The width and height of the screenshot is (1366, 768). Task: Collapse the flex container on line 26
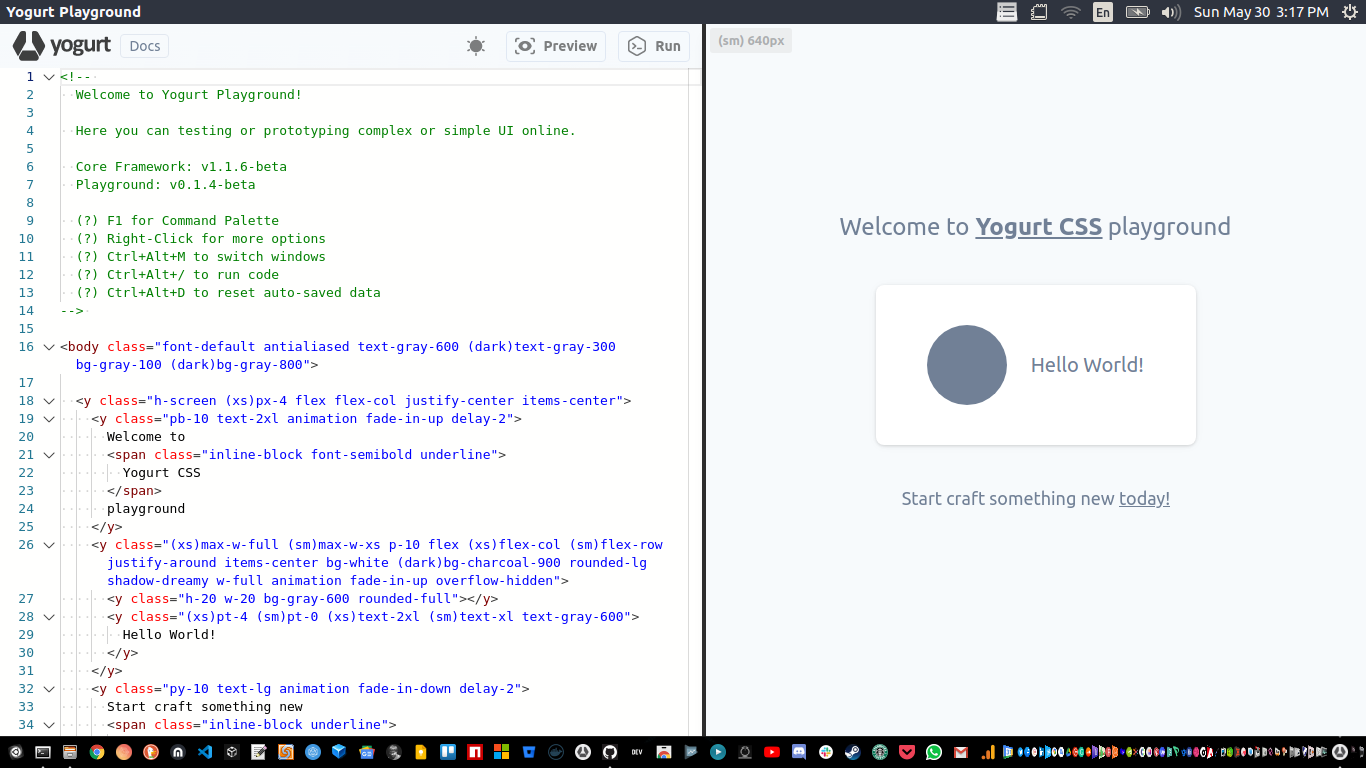[x=48, y=545]
